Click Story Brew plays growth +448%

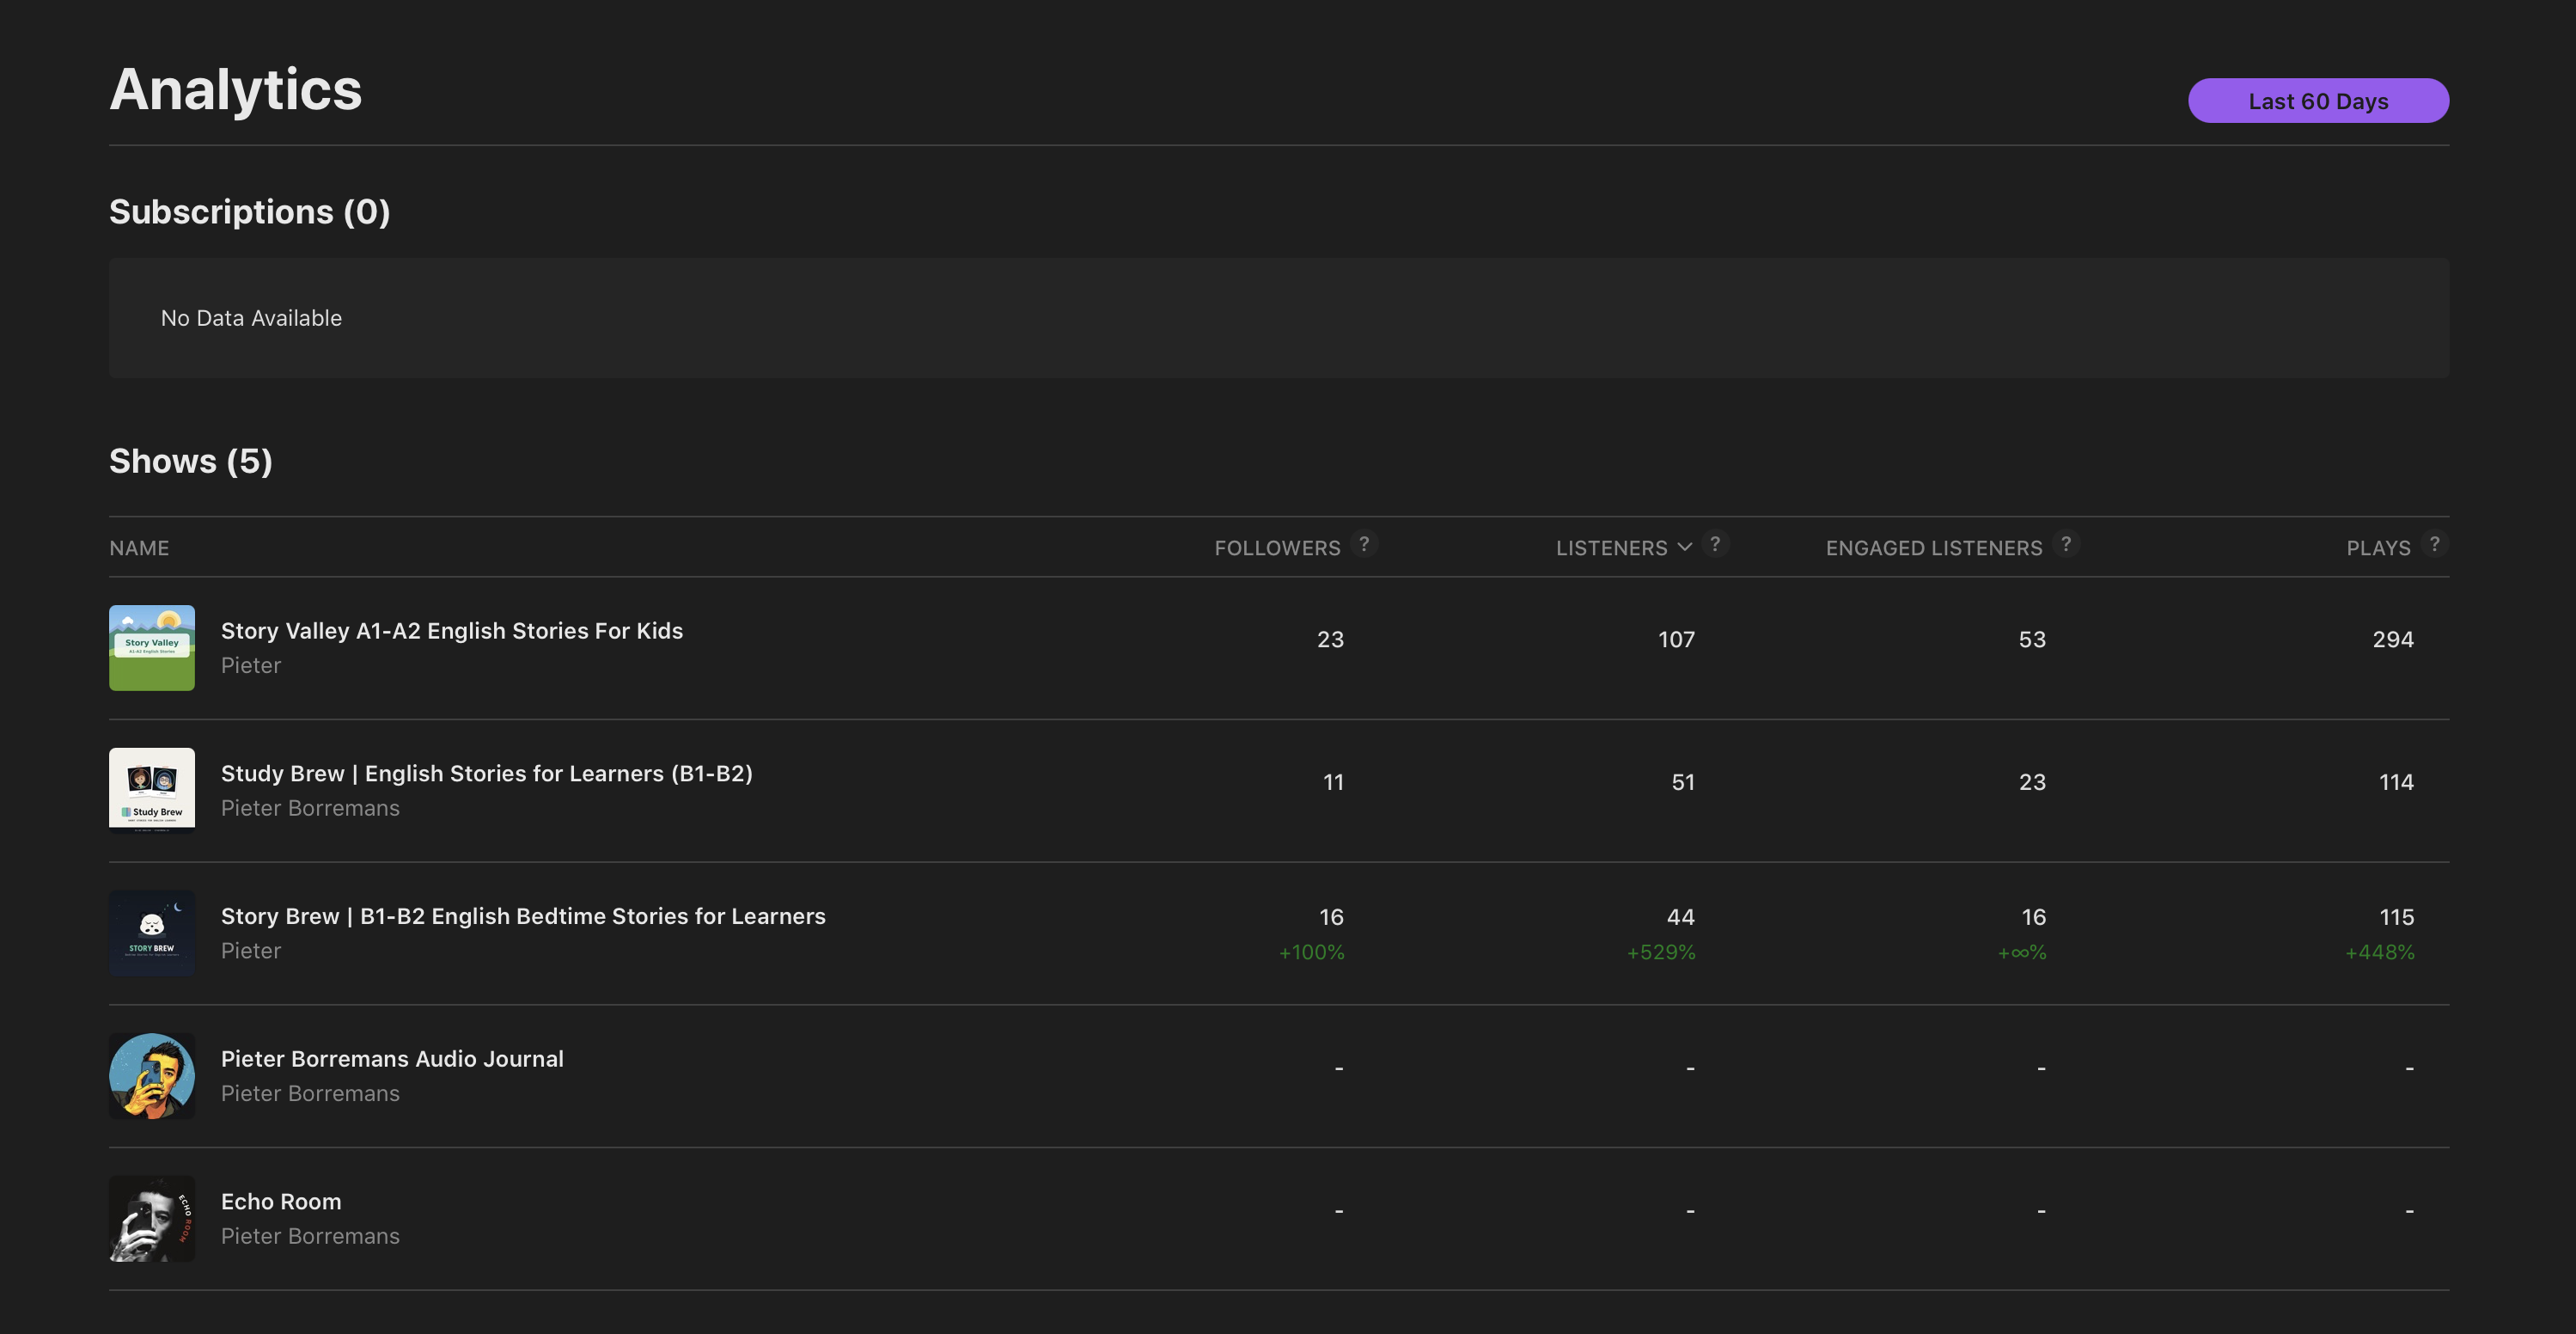point(2379,952)
